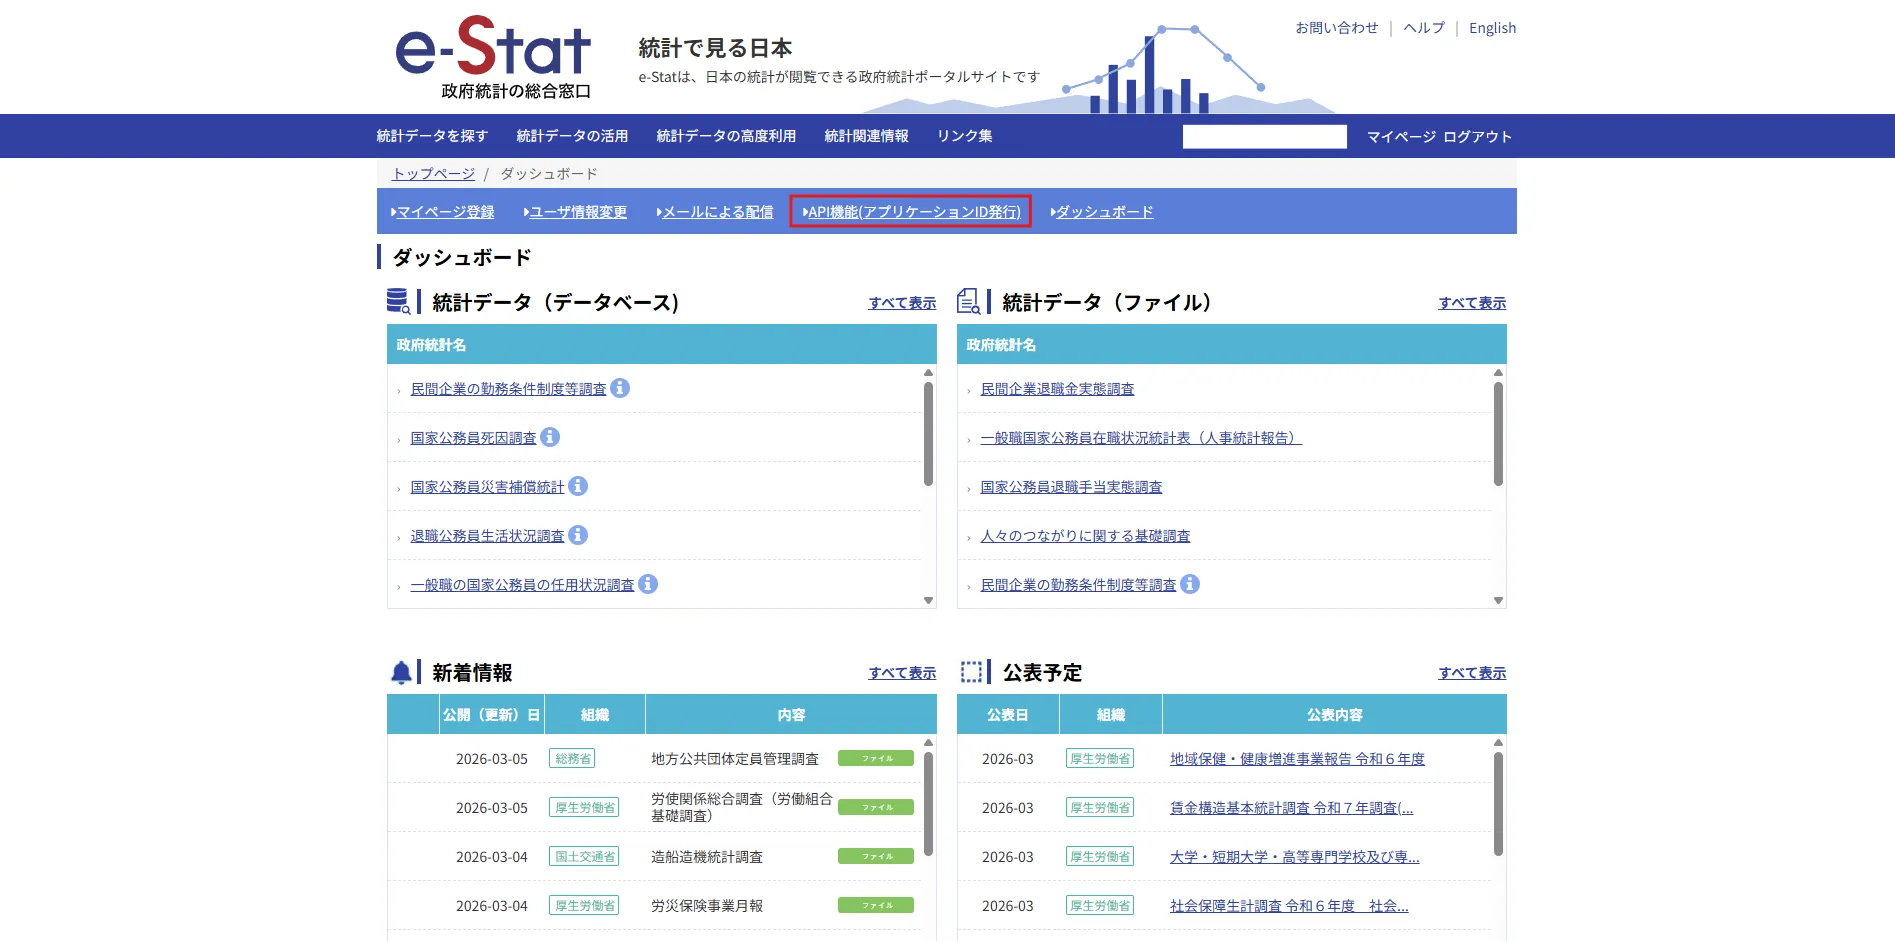Show all 統計データ（データベース） entries
1895x941 pixels.
tap(902, 303)
